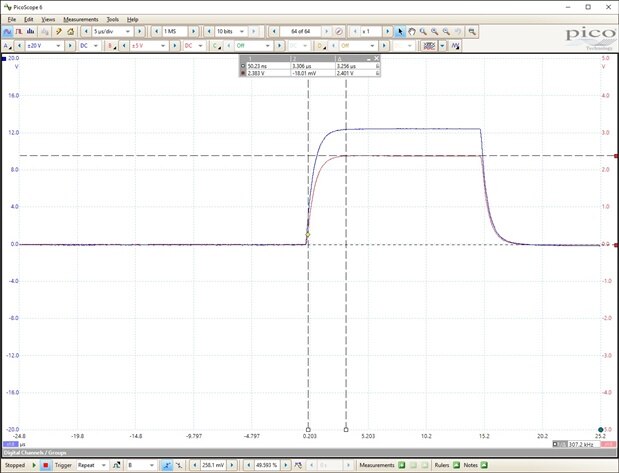
Task: Activate the pointer selection tool
Action: tap(400, 32)
